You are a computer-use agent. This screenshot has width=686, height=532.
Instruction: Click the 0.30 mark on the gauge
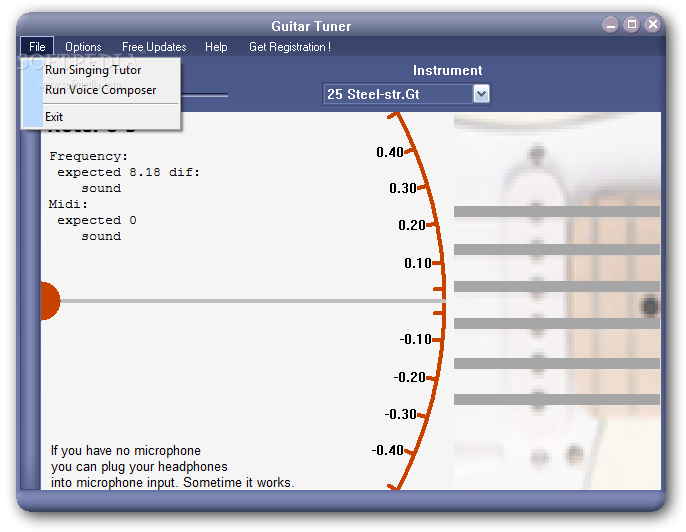coord(402,188)
